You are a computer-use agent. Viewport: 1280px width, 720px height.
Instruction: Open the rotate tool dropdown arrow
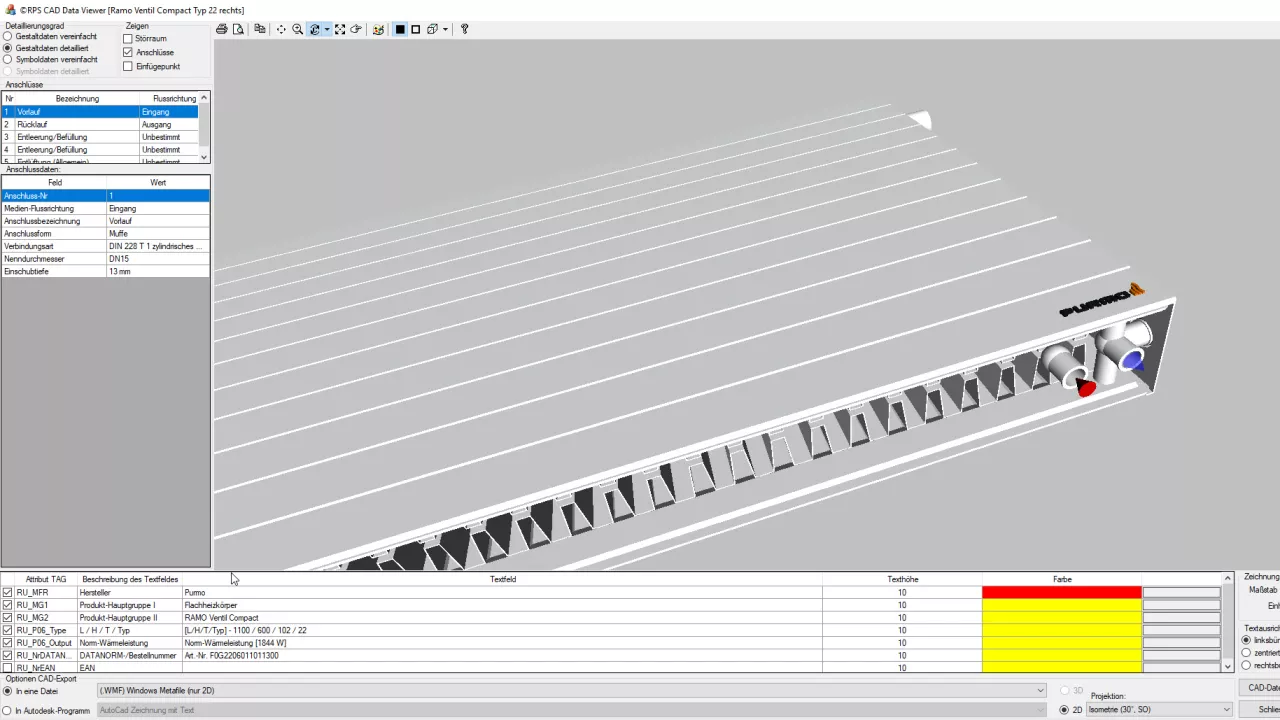coord(327,29)
